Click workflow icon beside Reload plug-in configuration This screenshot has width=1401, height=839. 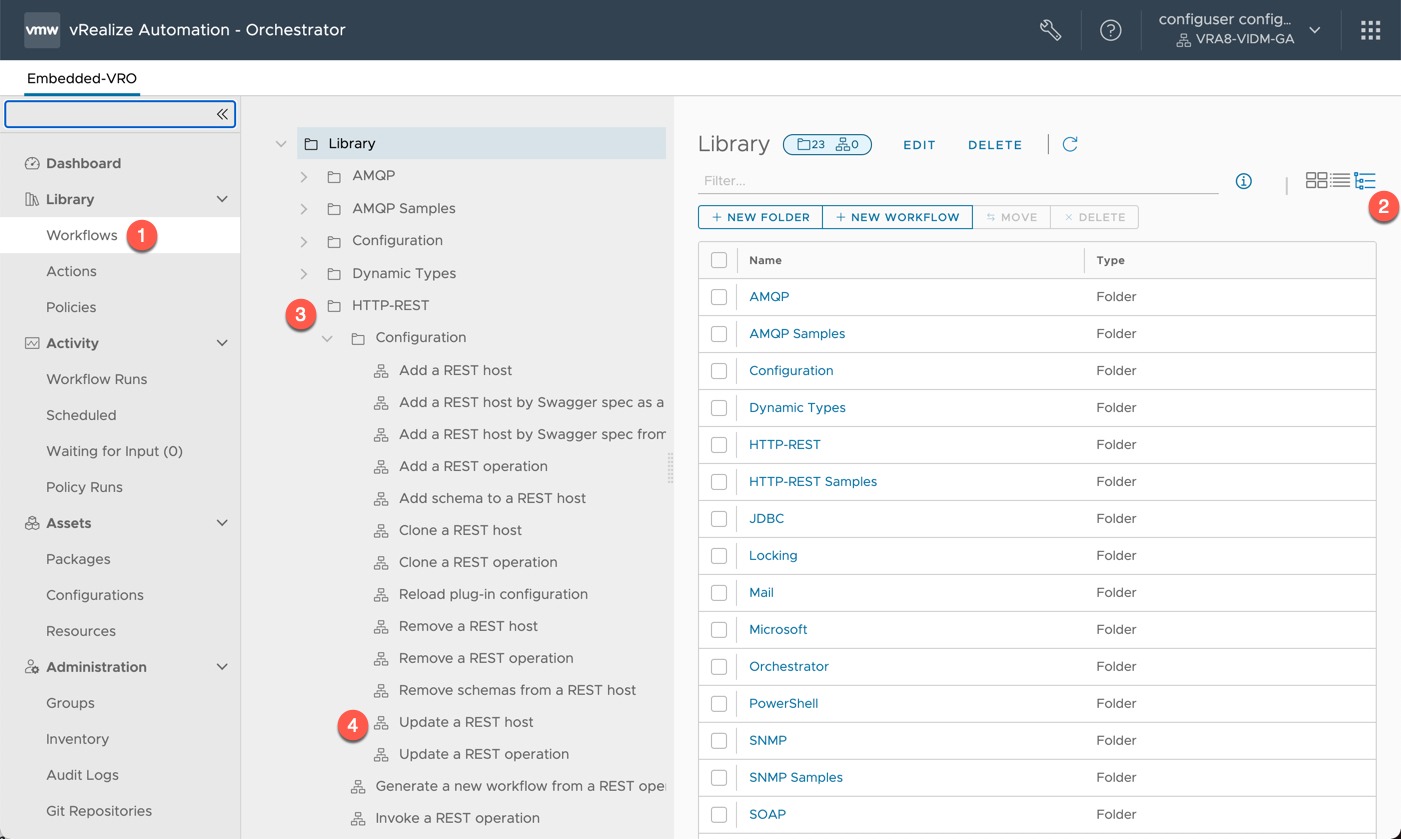click(x=381, y=594)
